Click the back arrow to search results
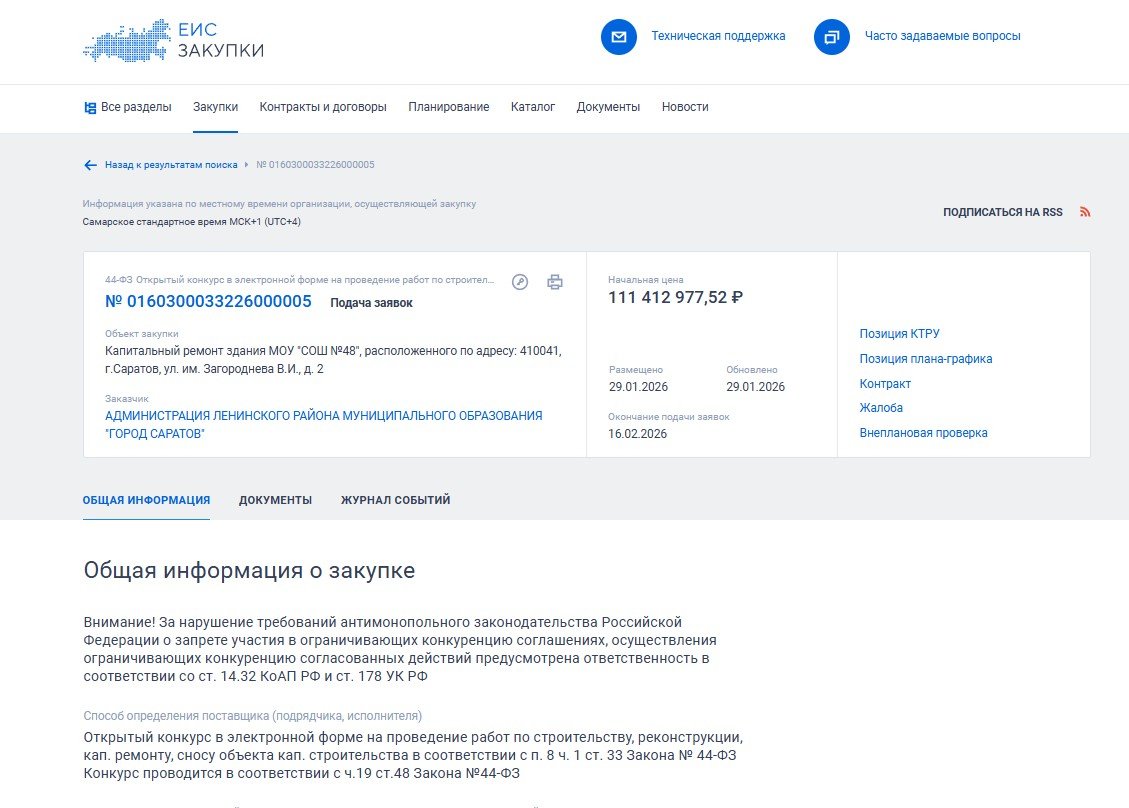The width and height of the screenshot is (1129, 808). (x=90, y=165)
